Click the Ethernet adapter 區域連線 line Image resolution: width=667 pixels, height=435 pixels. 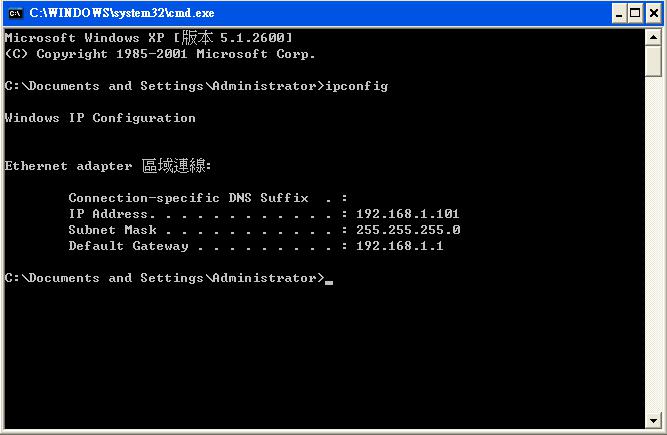click(108, 165)
